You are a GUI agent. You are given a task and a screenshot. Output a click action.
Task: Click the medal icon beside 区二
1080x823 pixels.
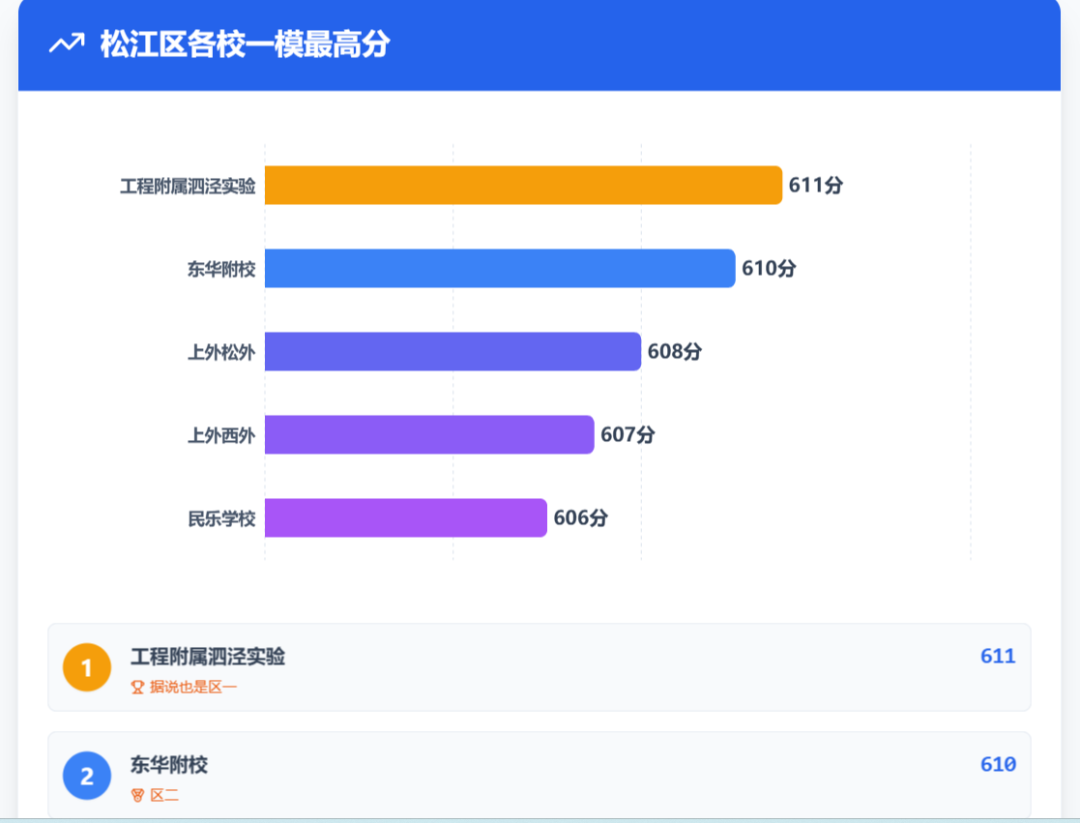pos(138,795)
